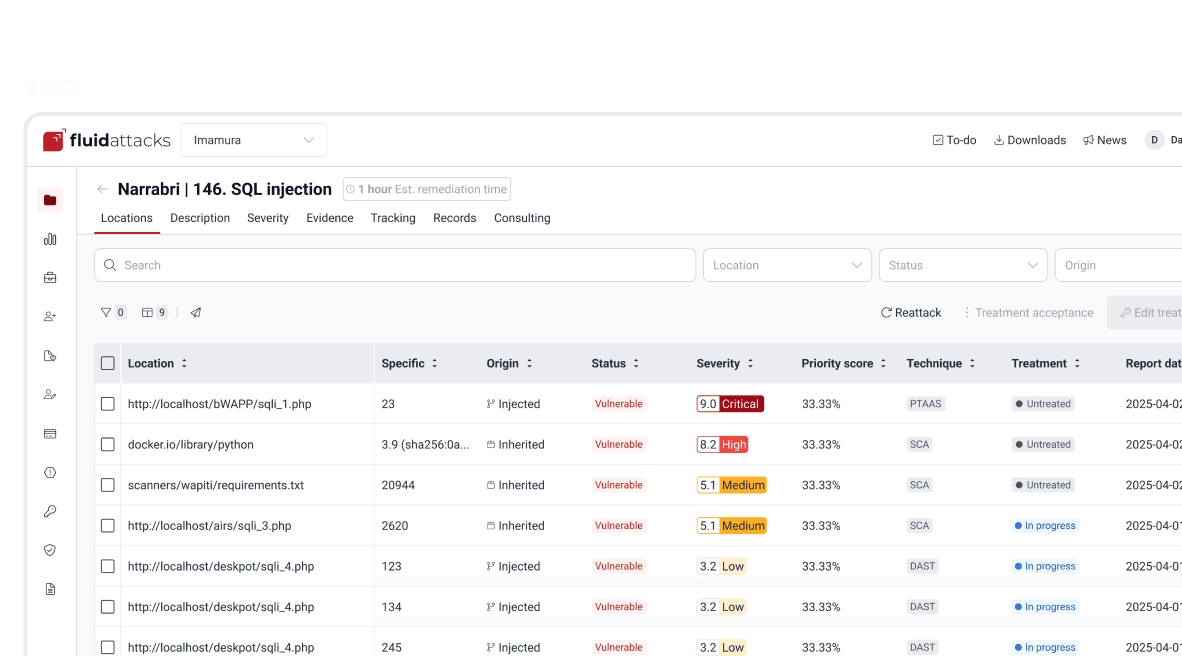The height and width of the screenshot is (656, 1182).
Task: Check the sqli_4.php row with specific 245
Action: 108,648
